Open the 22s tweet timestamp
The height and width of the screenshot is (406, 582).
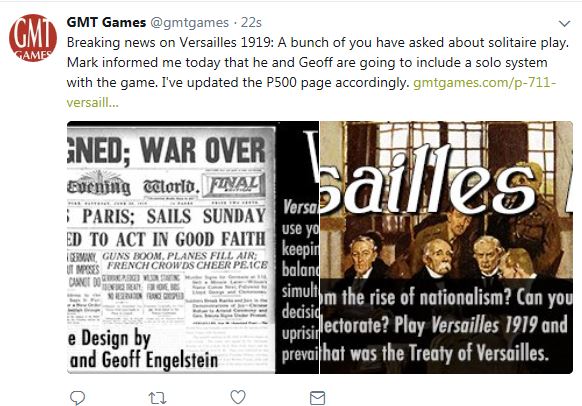[251, 23]
